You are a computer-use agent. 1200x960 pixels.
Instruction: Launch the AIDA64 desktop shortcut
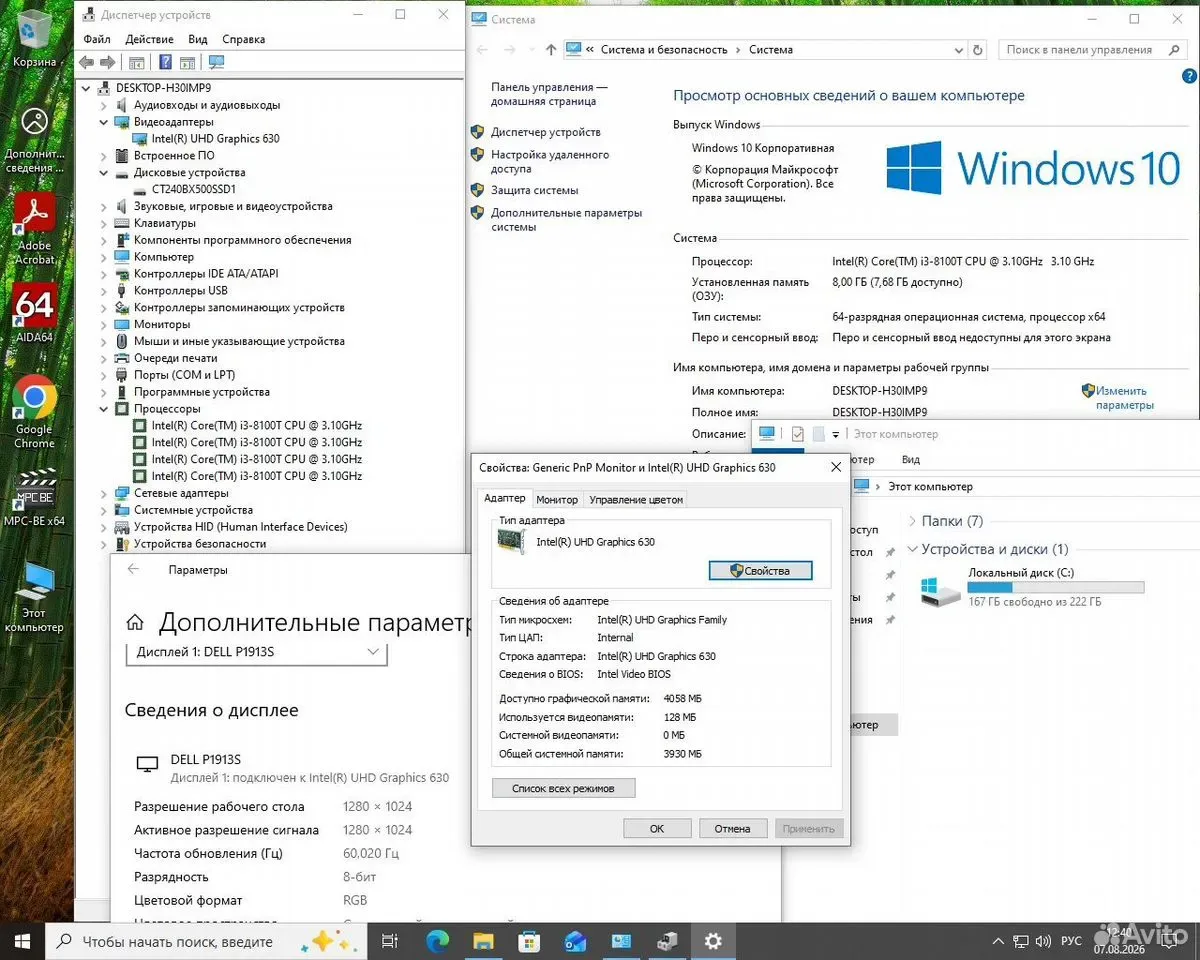pos(34,313)
